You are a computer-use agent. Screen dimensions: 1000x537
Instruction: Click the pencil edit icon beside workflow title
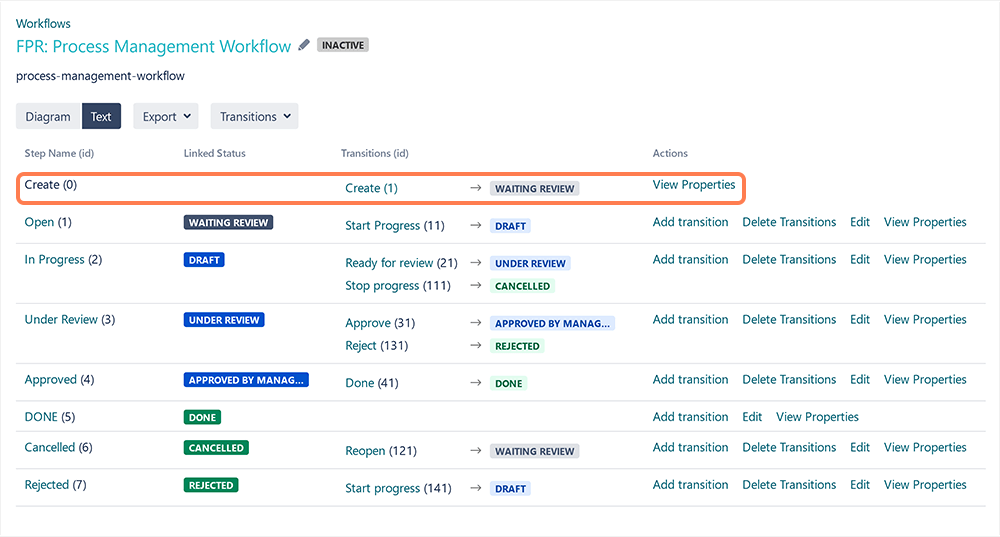[304, 45]
